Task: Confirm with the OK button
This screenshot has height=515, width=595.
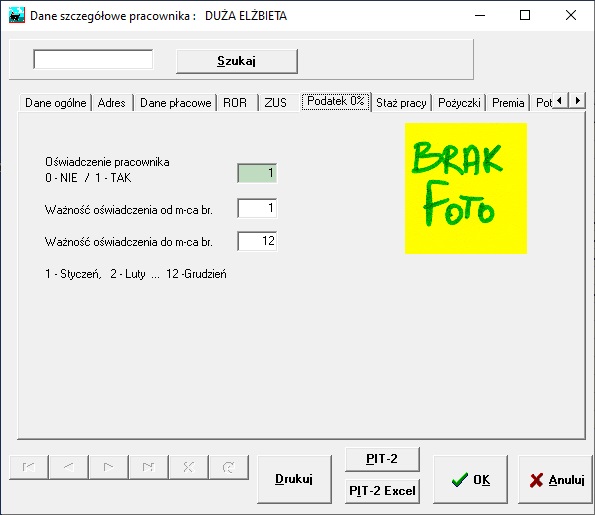Action: [471, 480]
